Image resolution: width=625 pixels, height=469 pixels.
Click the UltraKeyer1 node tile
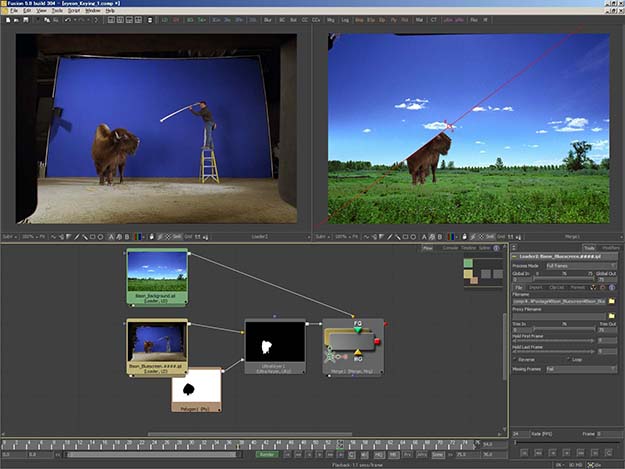274,346
